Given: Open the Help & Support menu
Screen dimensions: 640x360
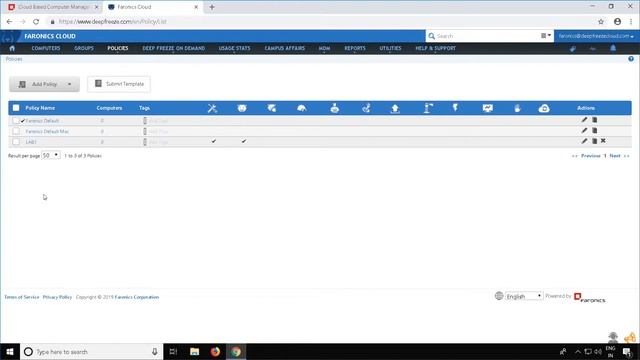Looking at the screenshot, I should tap(435, 48).
